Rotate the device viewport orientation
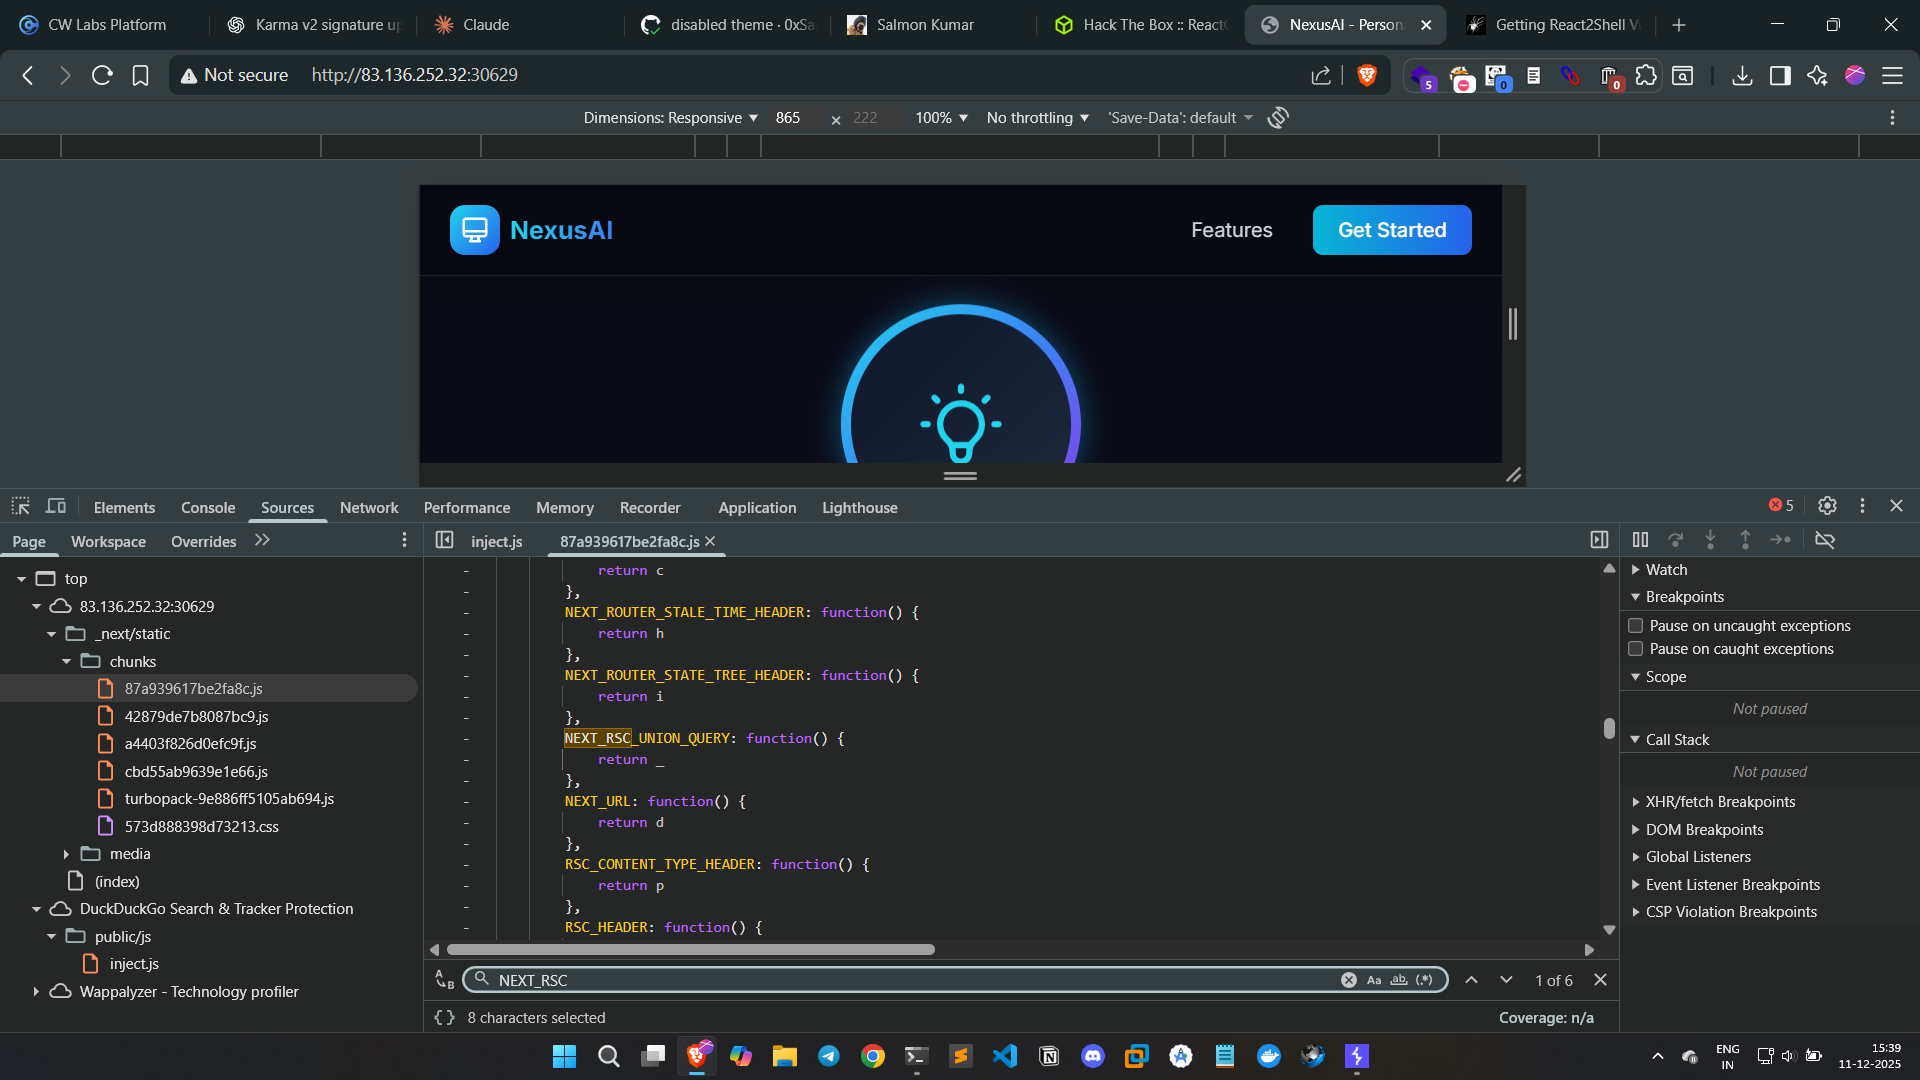Screen dimensions: 1920x1080 (1278, 118)
